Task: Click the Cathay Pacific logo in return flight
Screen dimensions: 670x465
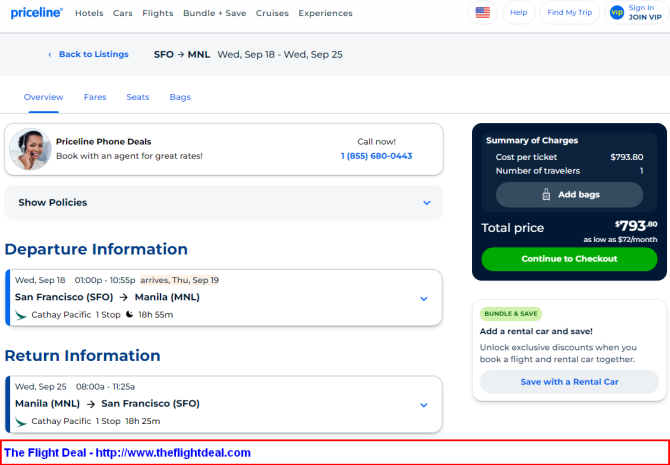Action: (21, 421)
